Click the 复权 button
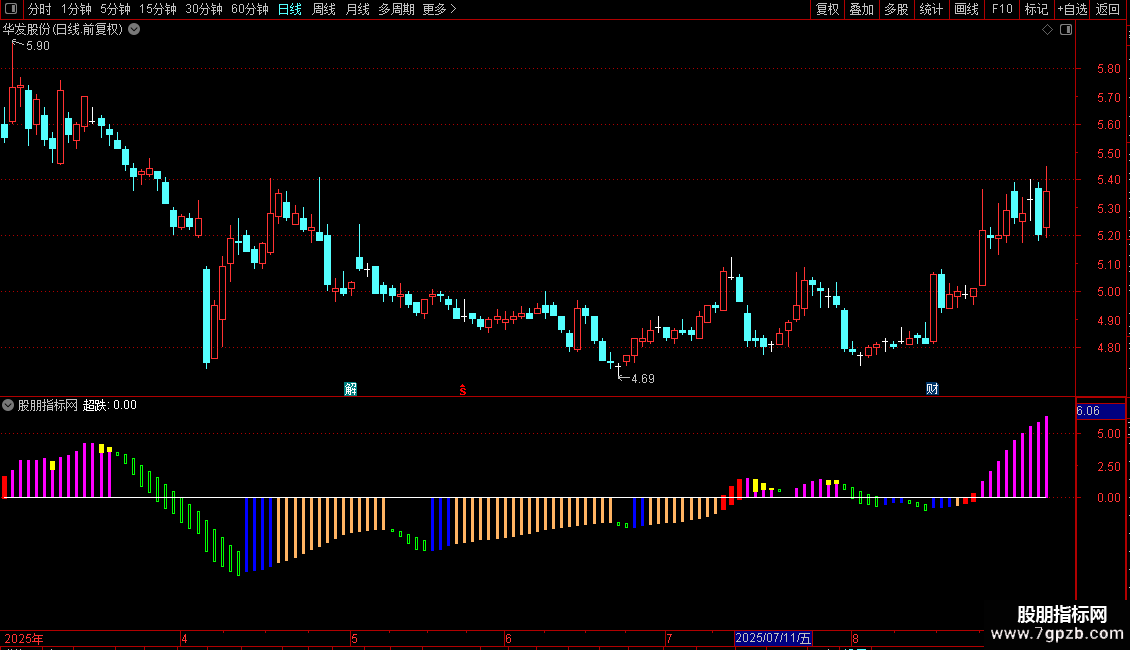 coord(827,9)
